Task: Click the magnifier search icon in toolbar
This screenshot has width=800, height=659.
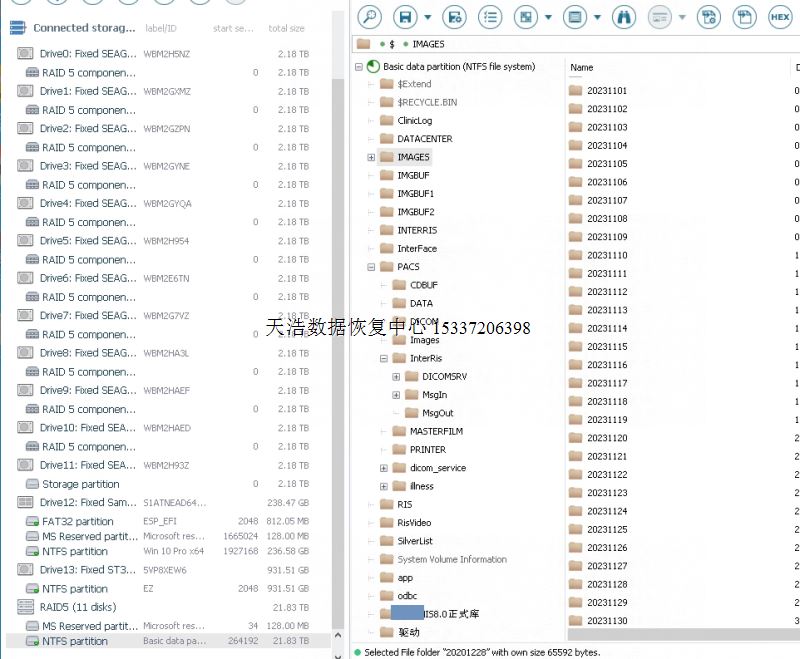Action: (369, 16)
